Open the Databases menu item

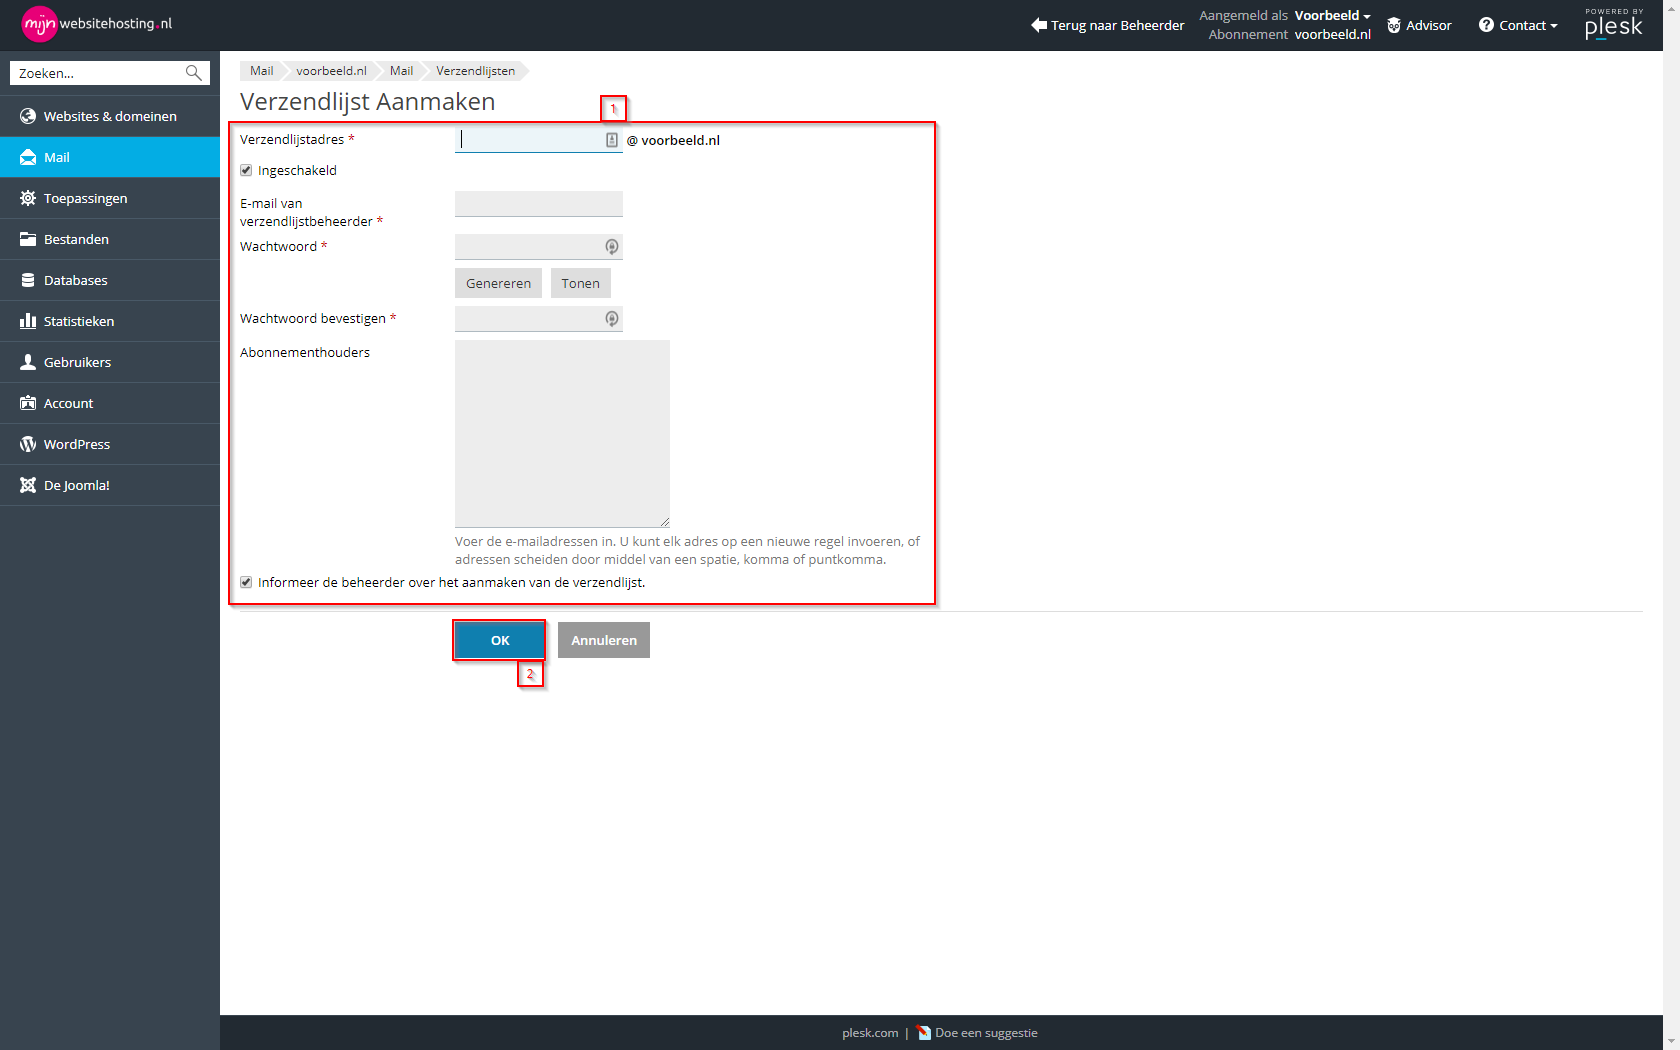coord(110,280)
